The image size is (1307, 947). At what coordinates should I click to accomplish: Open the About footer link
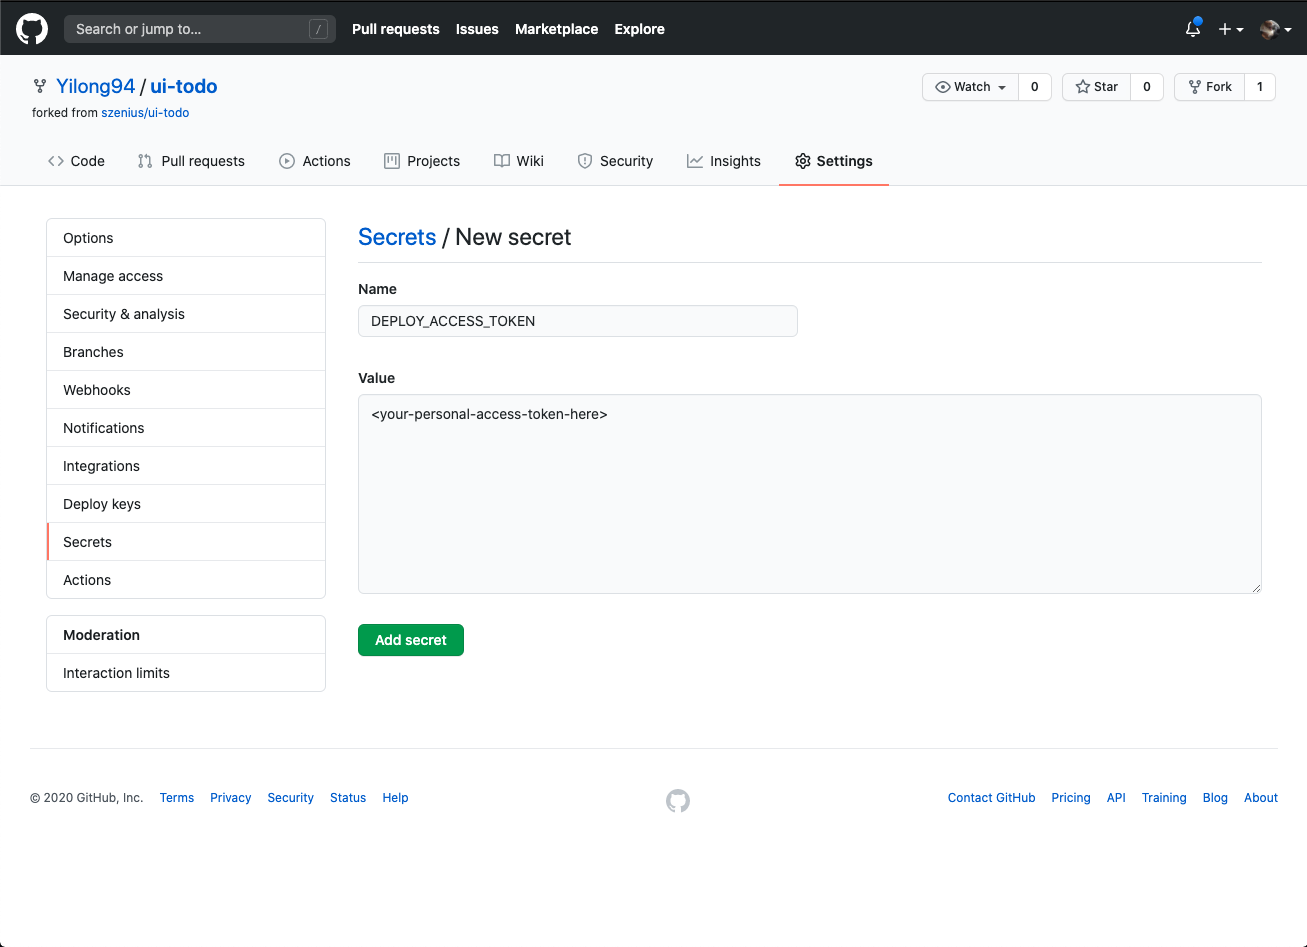point(1261,798)
